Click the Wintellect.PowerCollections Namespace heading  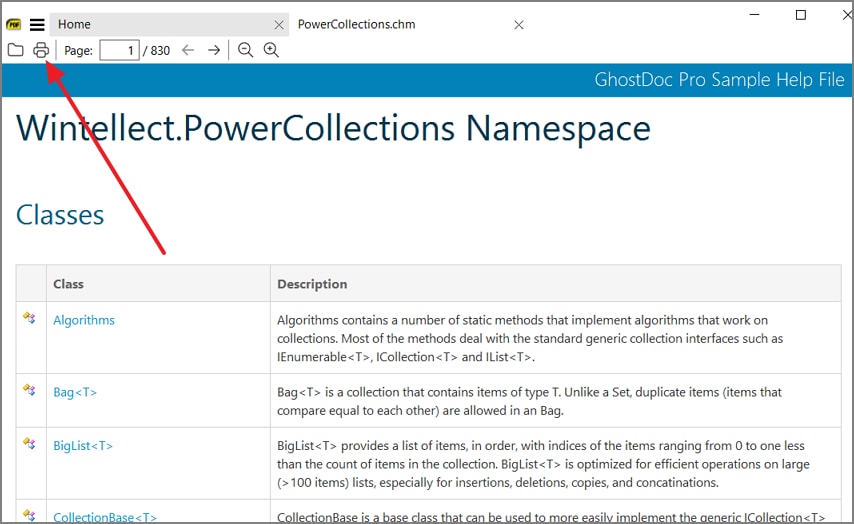tap(333, 129)
